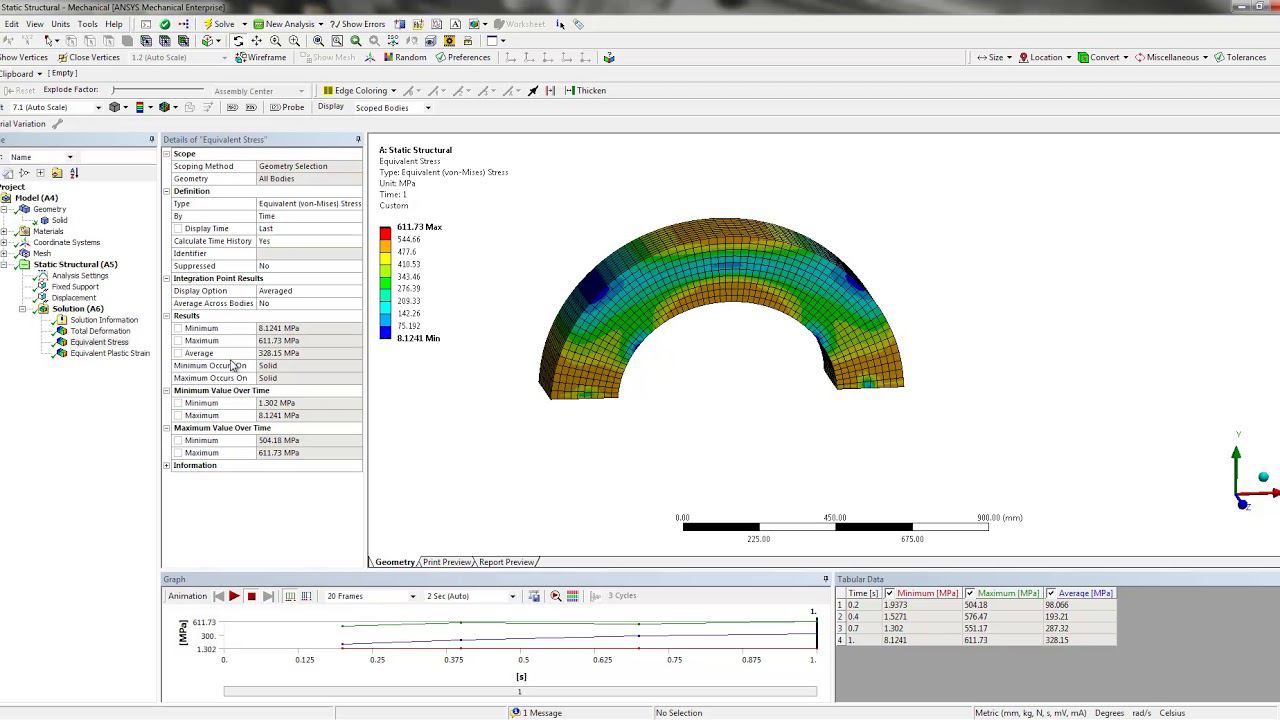
Task: Open the Preferences button
Action: [x=462, y=58]
